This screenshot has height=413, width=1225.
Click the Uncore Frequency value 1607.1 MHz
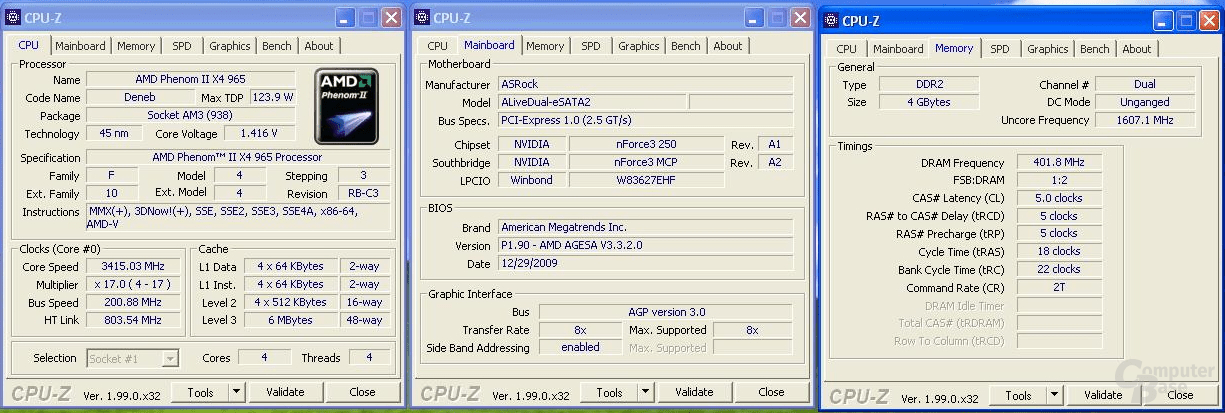point(1145,120)
